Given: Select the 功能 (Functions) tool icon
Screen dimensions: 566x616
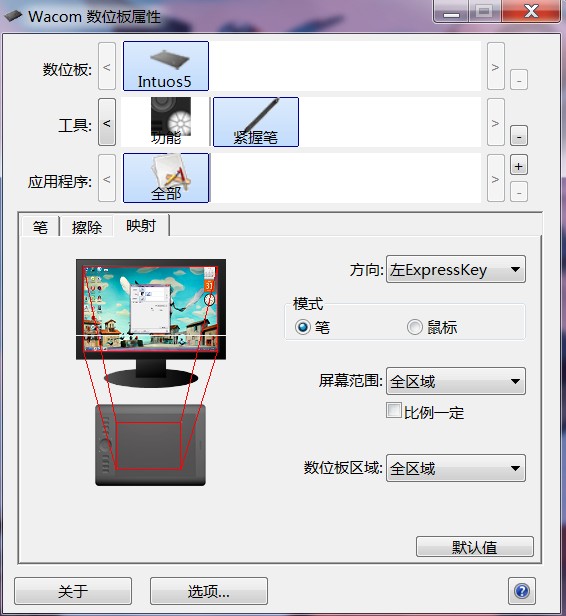Looking at the screenshot, I should 166,122.
